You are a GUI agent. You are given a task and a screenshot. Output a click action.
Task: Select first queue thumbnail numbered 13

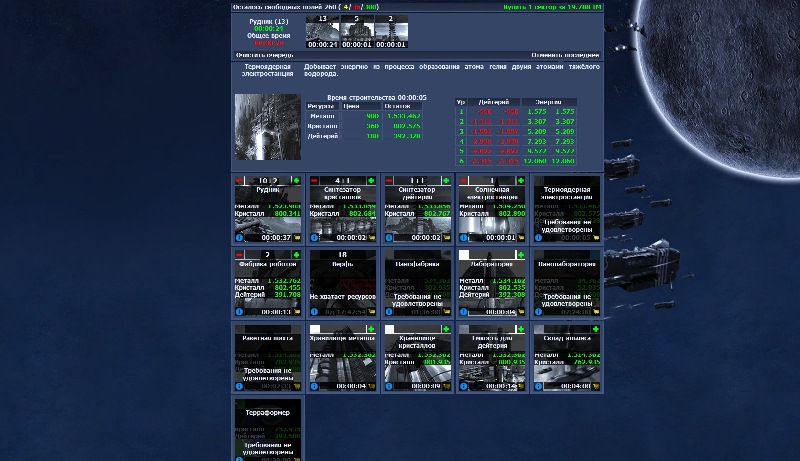pyautogui.click(x=322, y=31)
